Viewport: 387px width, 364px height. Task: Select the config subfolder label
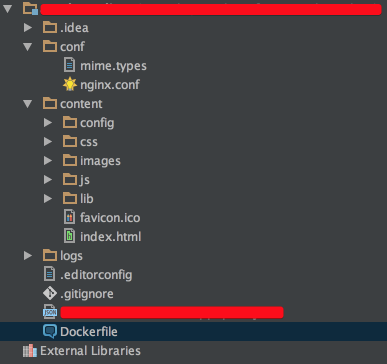tap(97, 123)
